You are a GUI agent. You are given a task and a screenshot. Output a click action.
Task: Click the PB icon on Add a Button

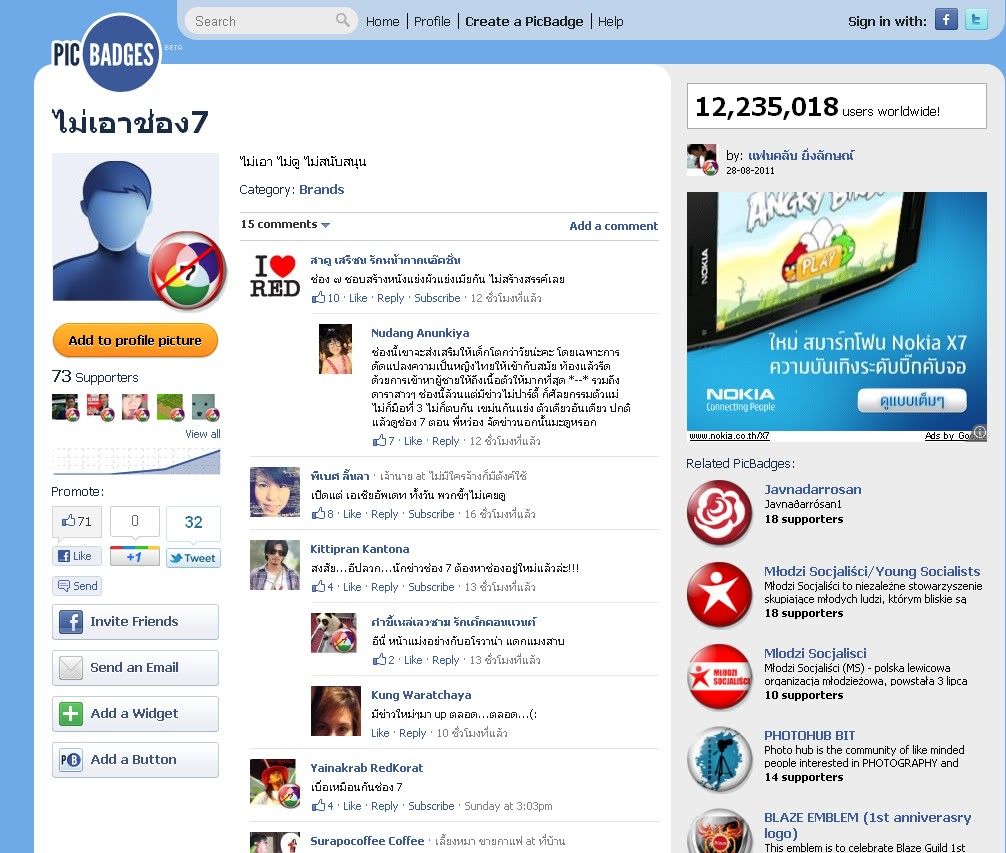click(x=71, y=760)
